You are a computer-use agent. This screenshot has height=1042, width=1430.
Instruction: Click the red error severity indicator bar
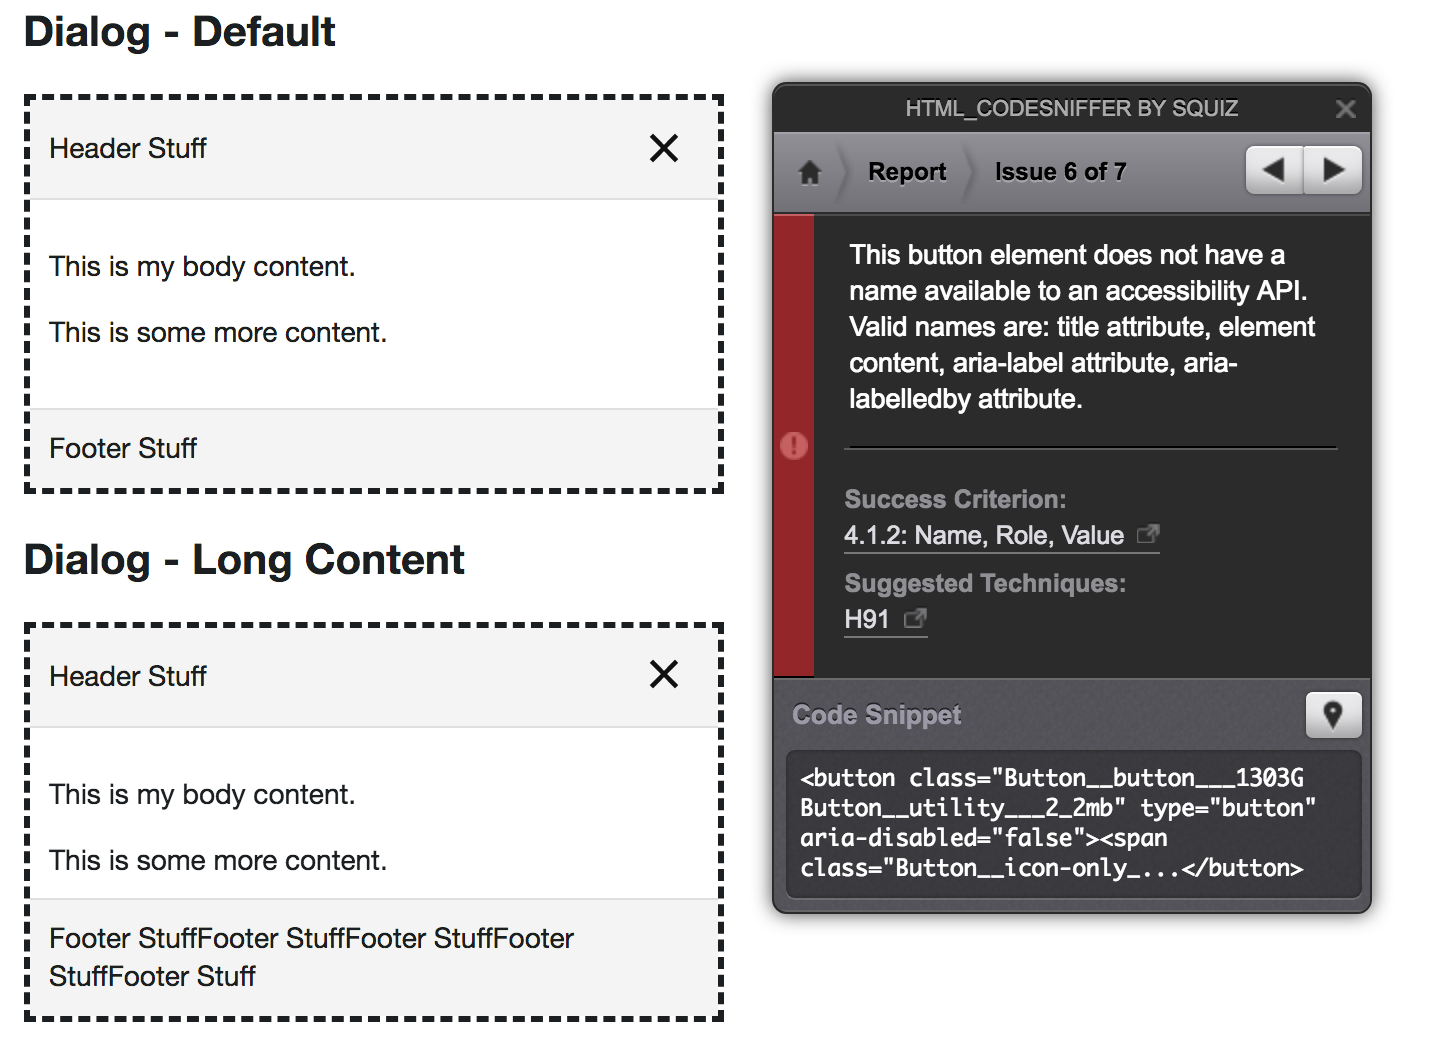tap(793, 447)
